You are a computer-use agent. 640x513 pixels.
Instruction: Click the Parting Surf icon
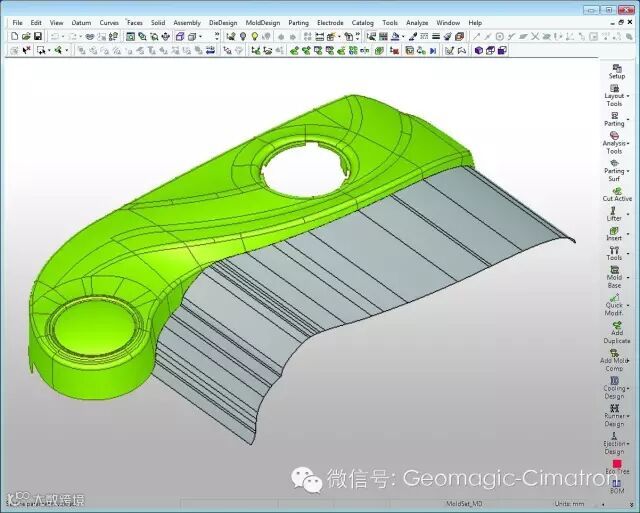[614, 163]
